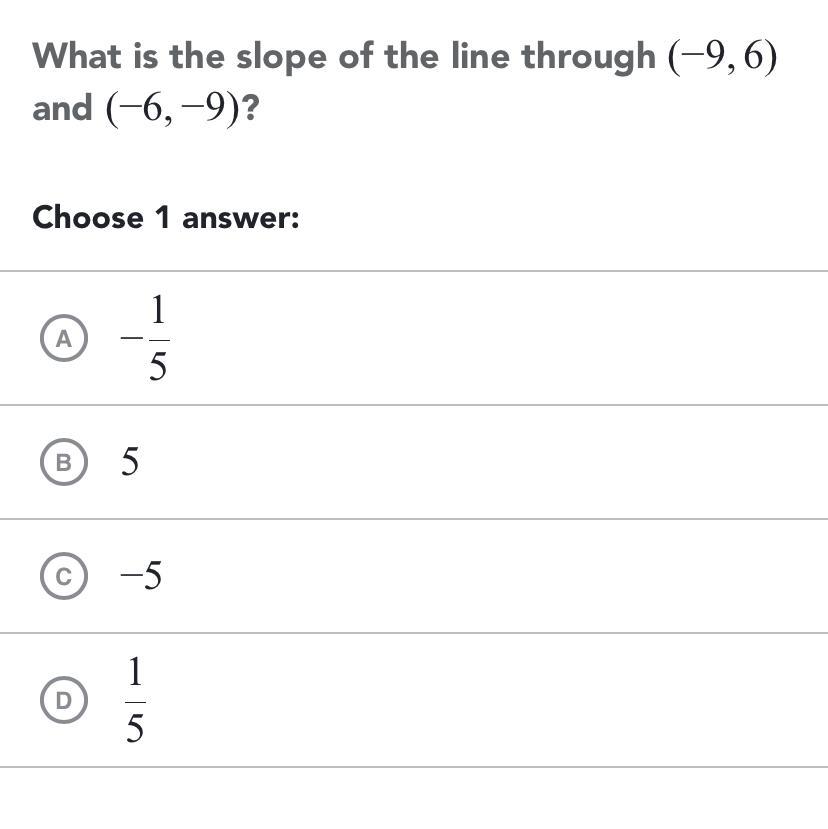
Task: Choose the negative one-fifth fraction answer
Action: (x=146, y=339)
